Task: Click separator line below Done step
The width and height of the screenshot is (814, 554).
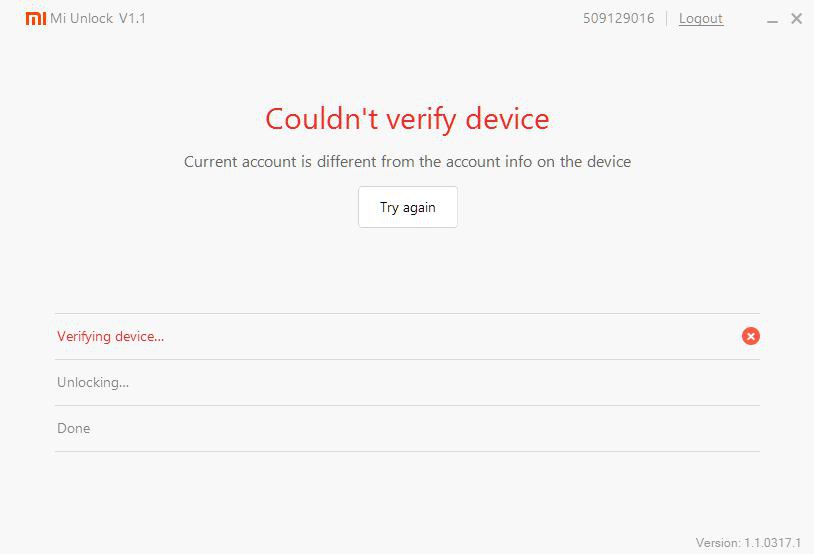Action: pyautogui.click(x=407, y=451)
